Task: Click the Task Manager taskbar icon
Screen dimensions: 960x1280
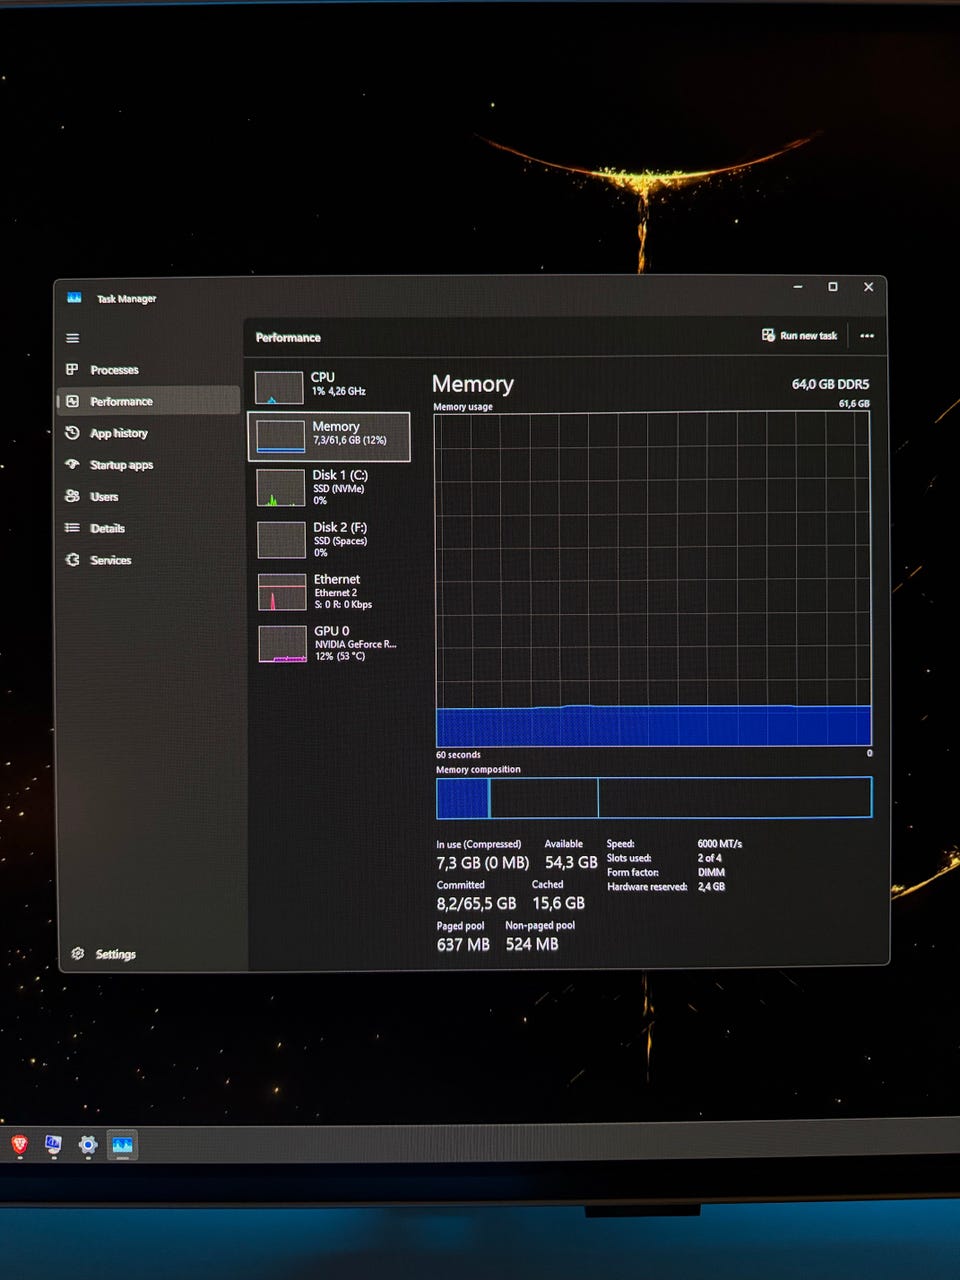Action: click(x=122, y=1145)
